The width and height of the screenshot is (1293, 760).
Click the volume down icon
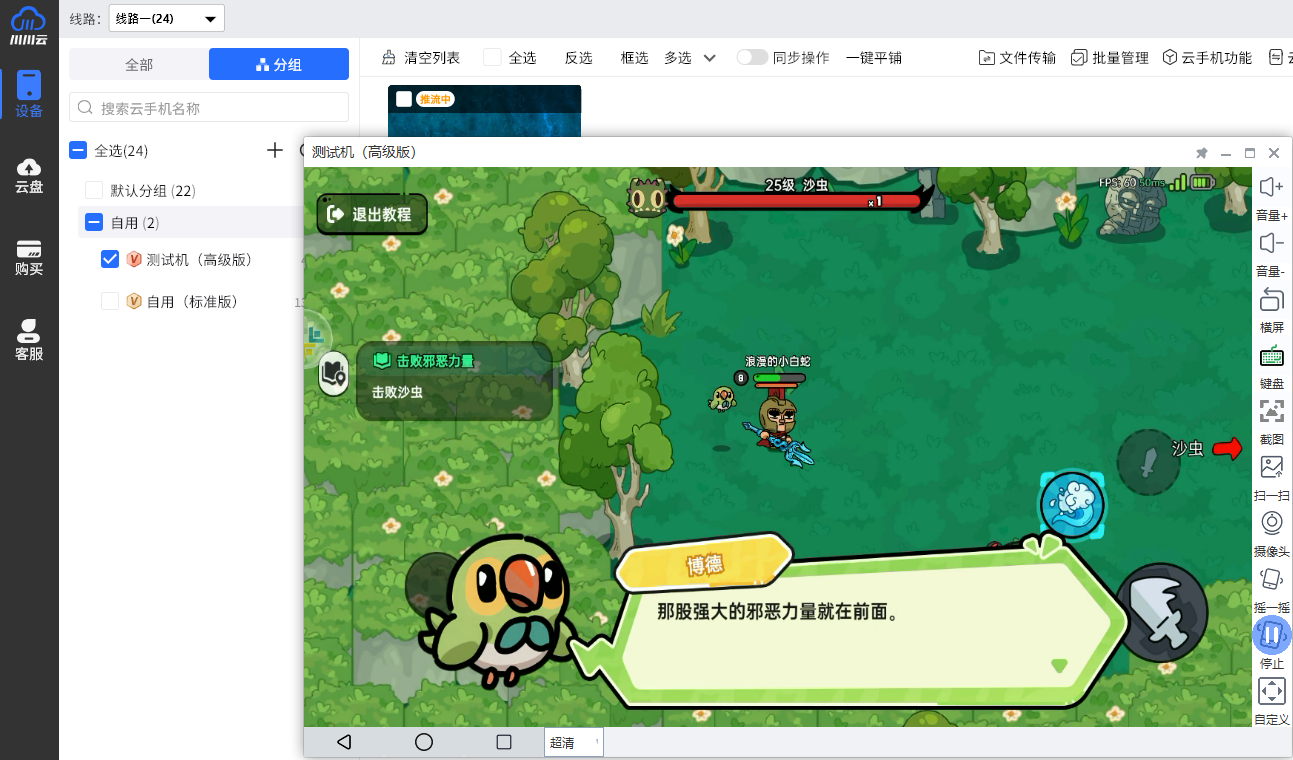(x=1271, y=243)
